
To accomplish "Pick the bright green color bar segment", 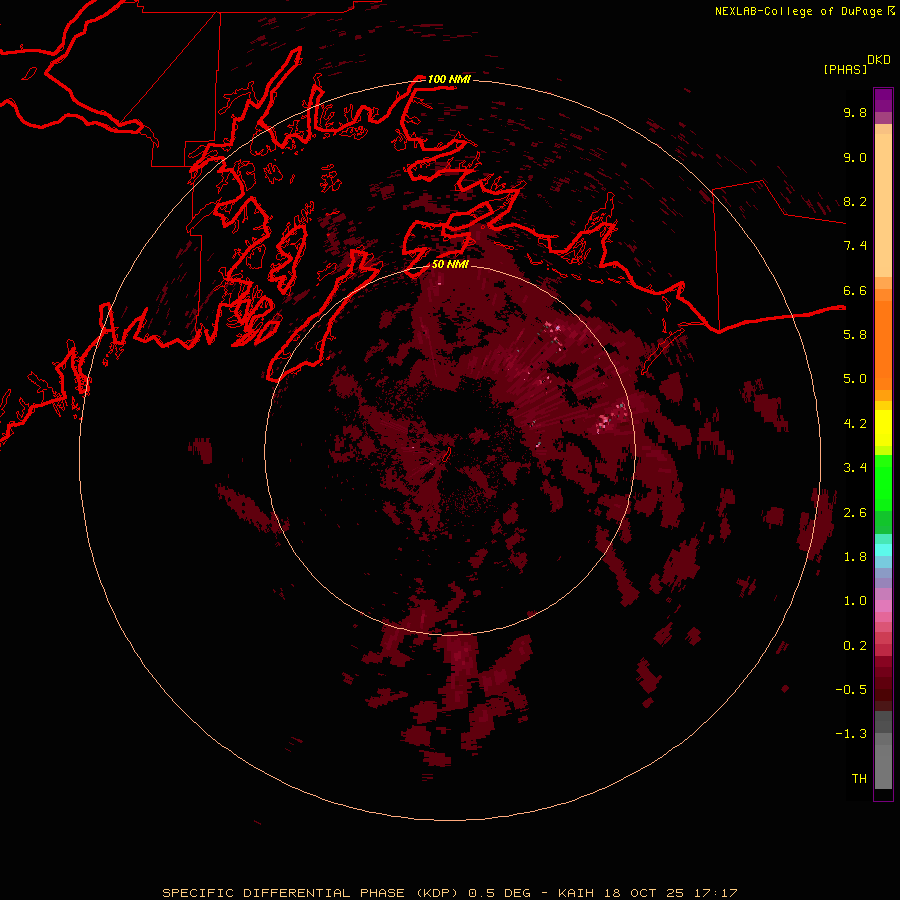I will point(883,483).
